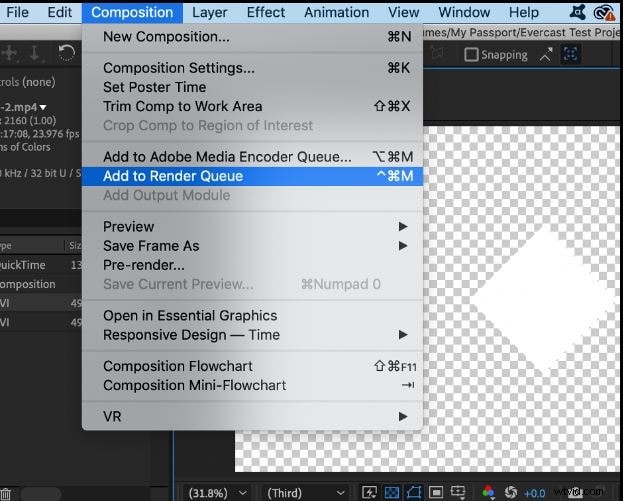Image resolution: width=623 pixels, height=501 pixels.
Task: Choose Composition Flowchart
Action: [x=252, y=366]
